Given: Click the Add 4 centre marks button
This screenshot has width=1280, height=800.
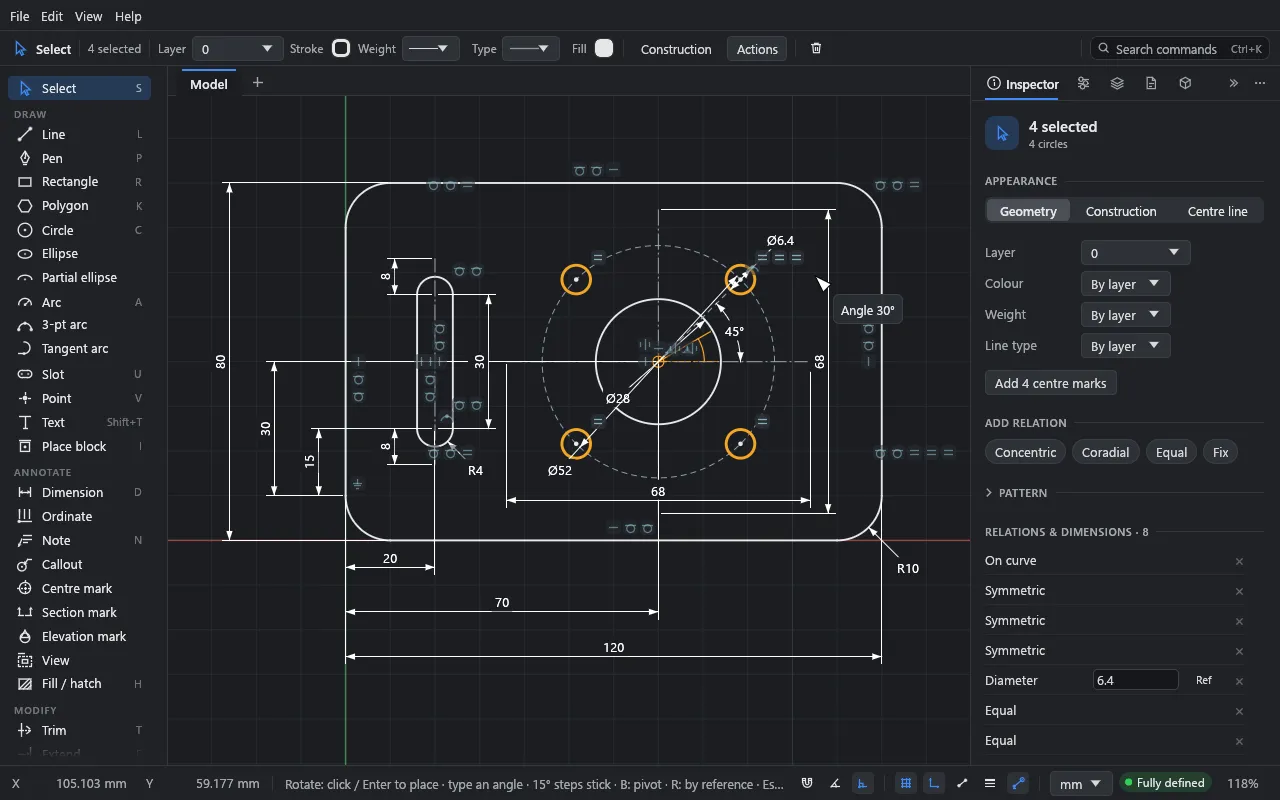Looking at the screenshot, I should pos(1051,383).
